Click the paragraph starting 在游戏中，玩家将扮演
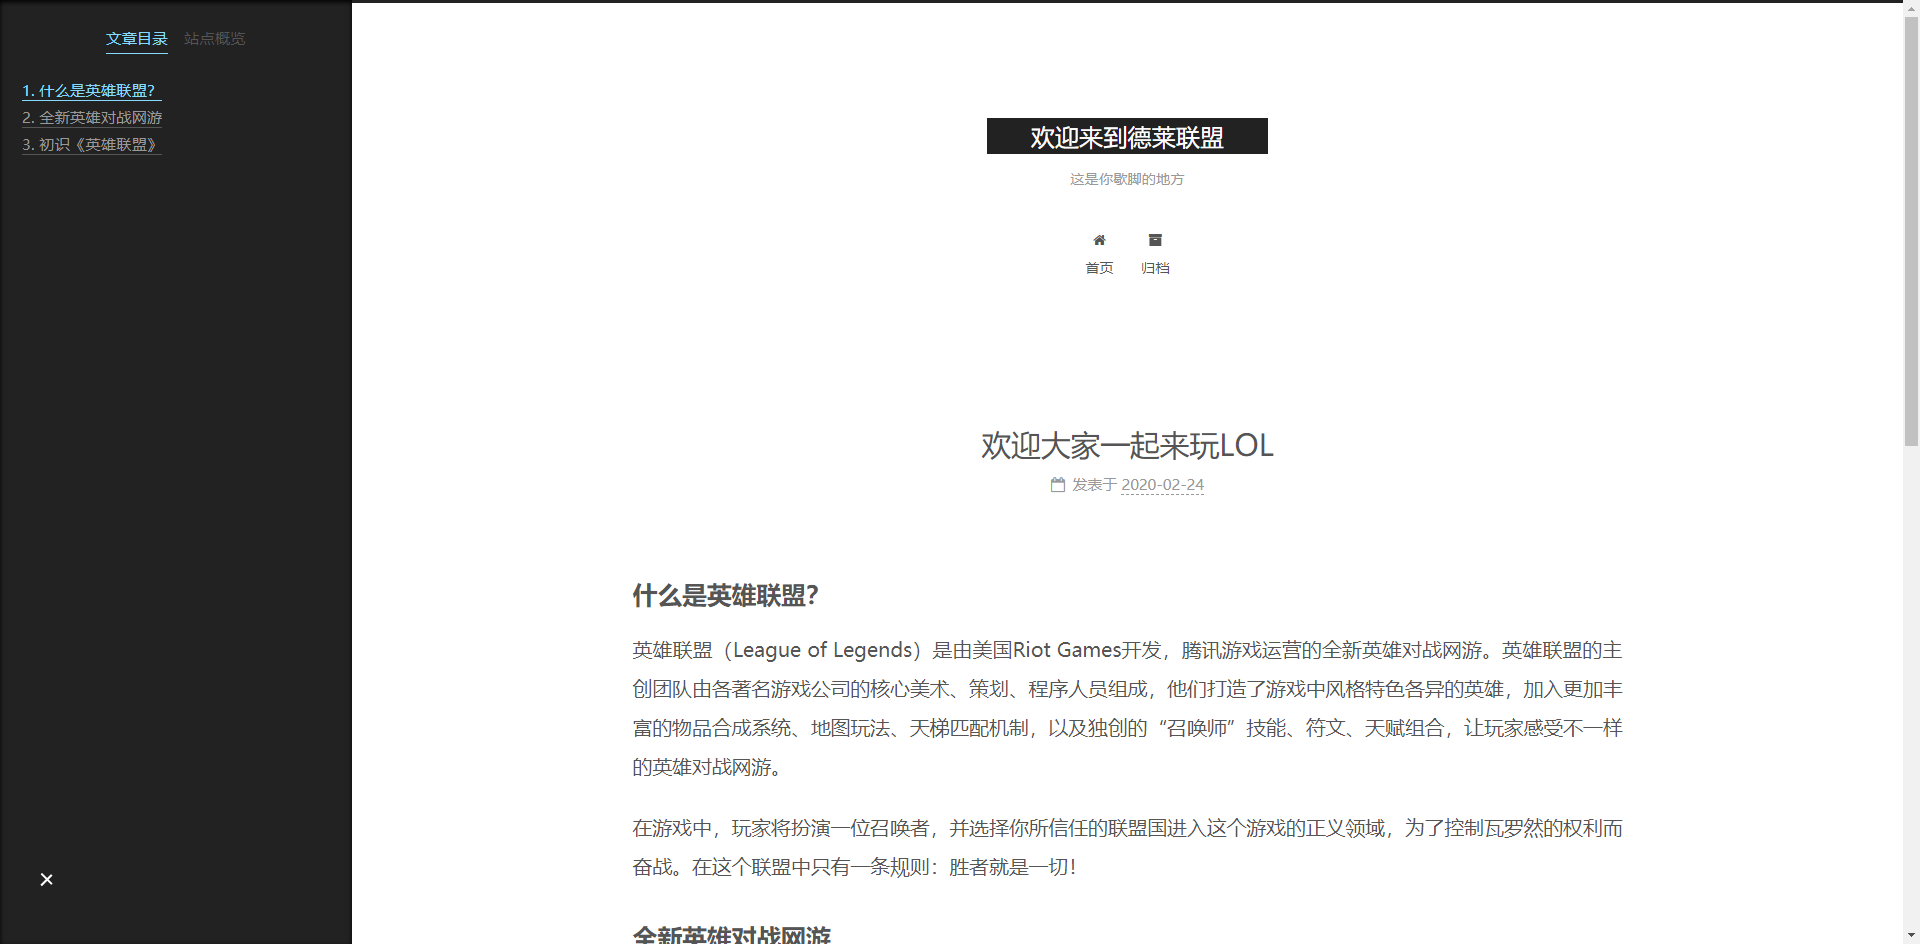The width and height of the screenshot is (1920, 944). 1127,848
